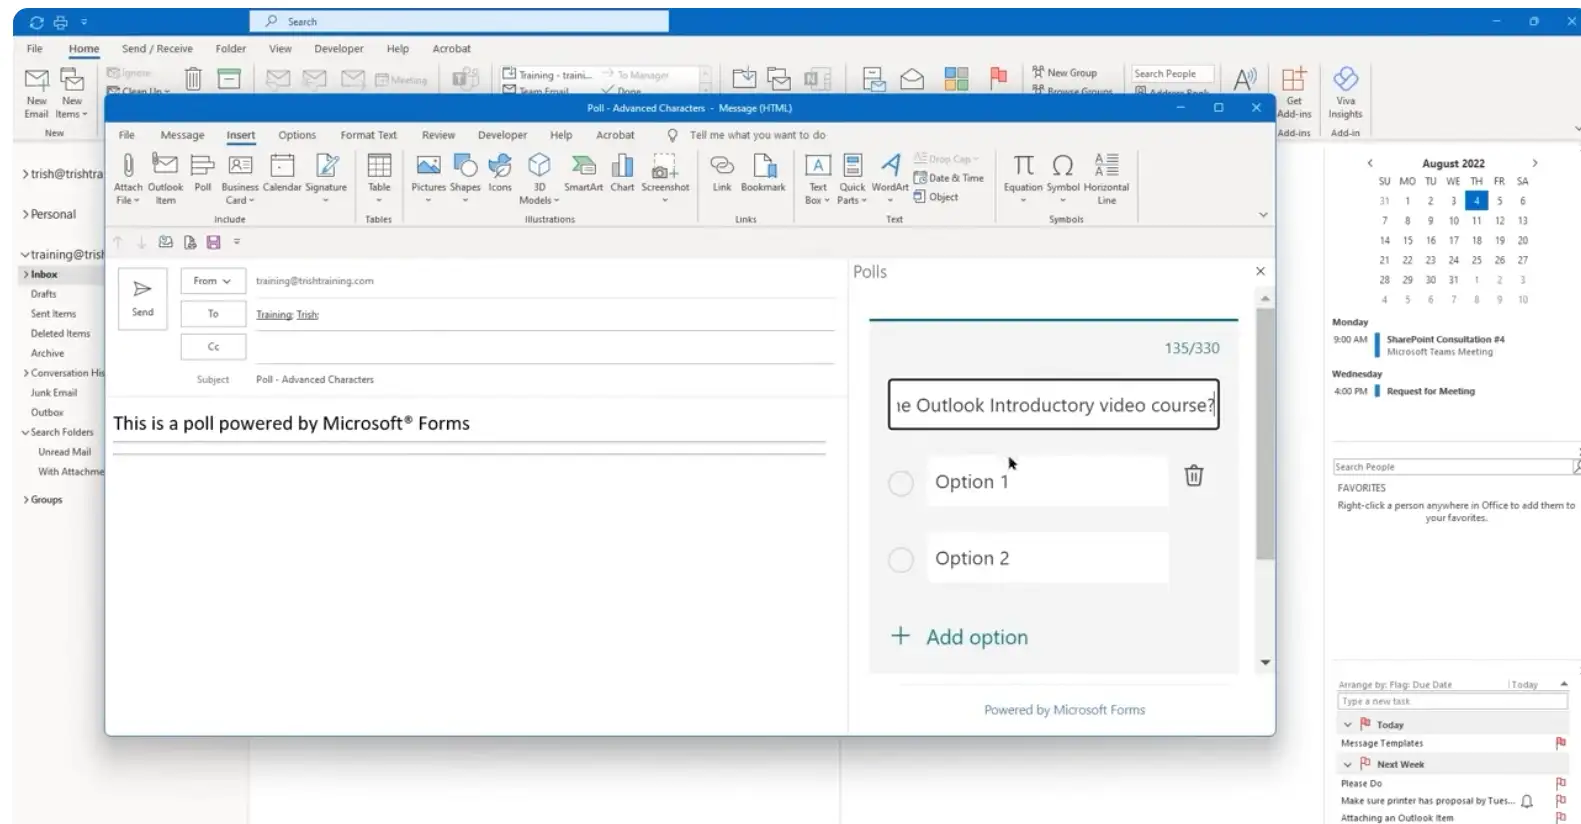
Task: Insert a Chart from the ribbon
Action: [622, 173]
